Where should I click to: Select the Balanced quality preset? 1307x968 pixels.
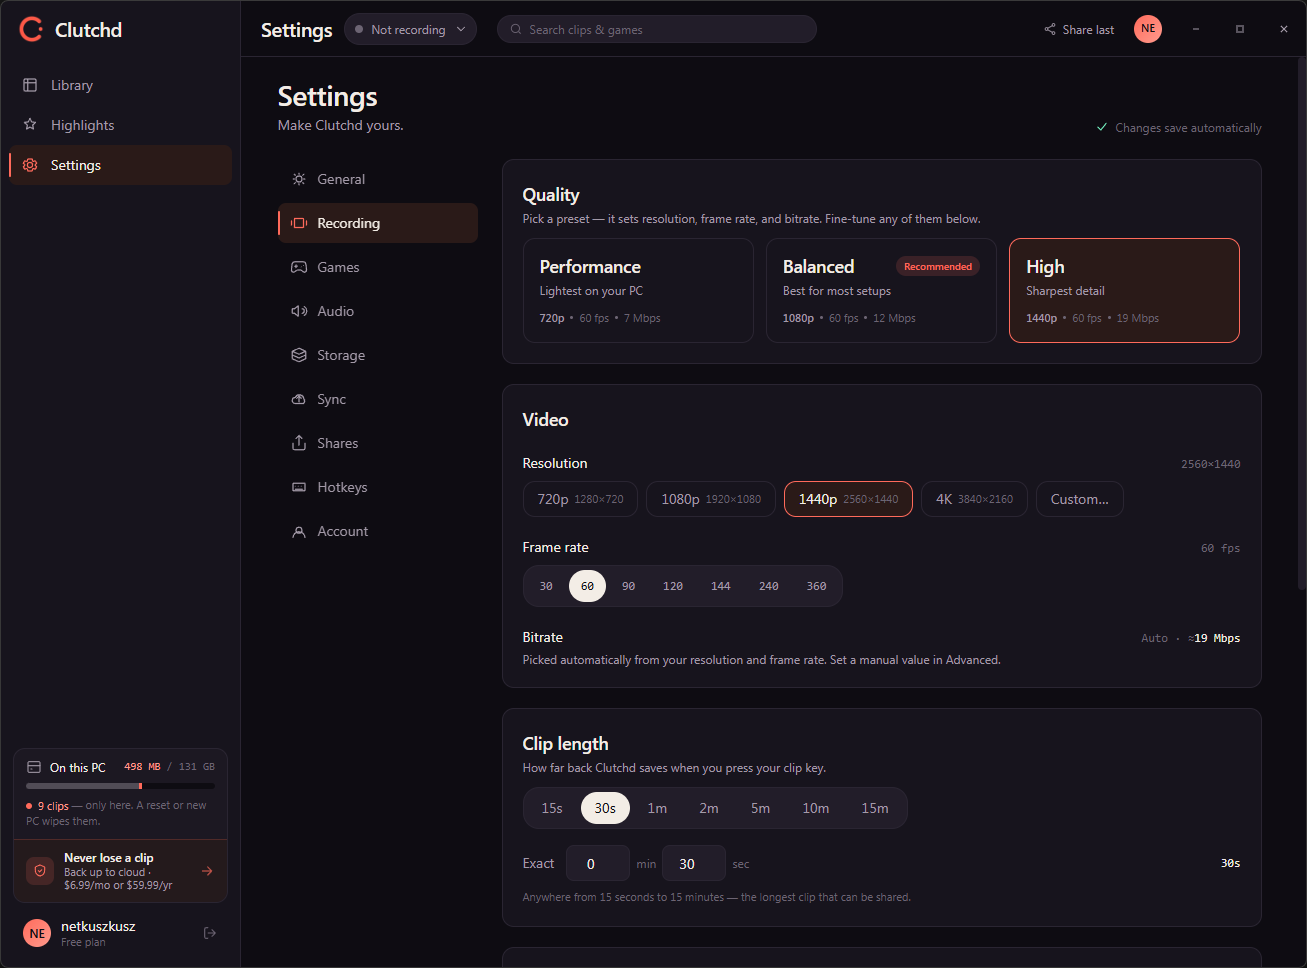point(881,291)
